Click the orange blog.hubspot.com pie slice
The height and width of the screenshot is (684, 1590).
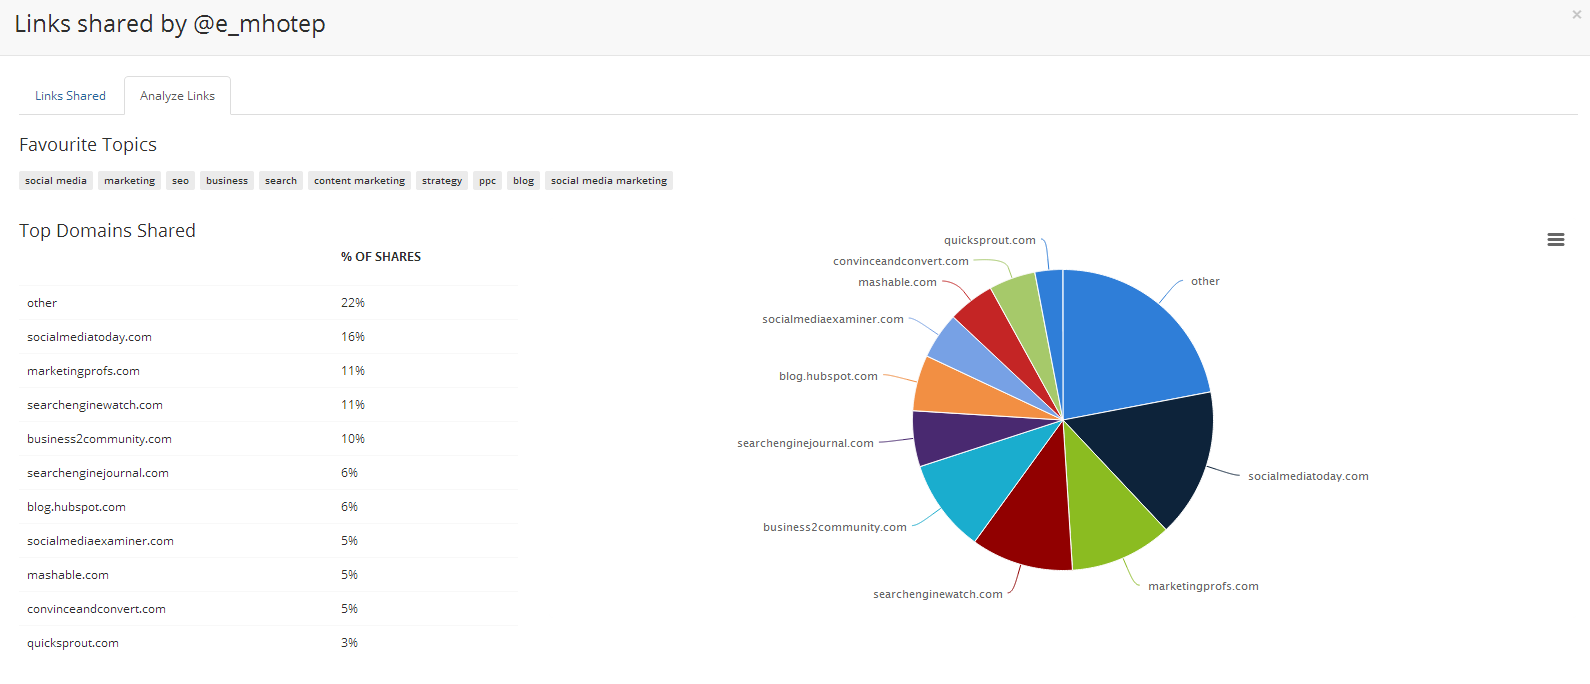[x=950, y=390]
